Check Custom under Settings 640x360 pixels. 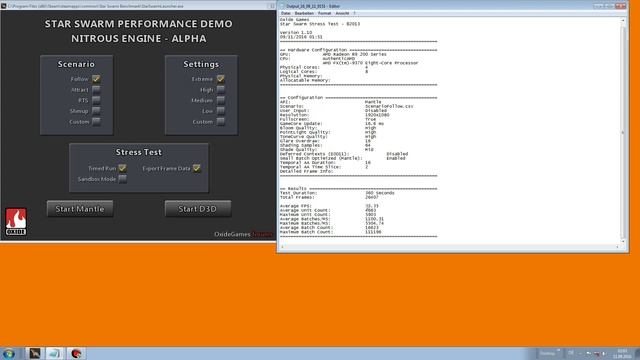coord(220,122)
